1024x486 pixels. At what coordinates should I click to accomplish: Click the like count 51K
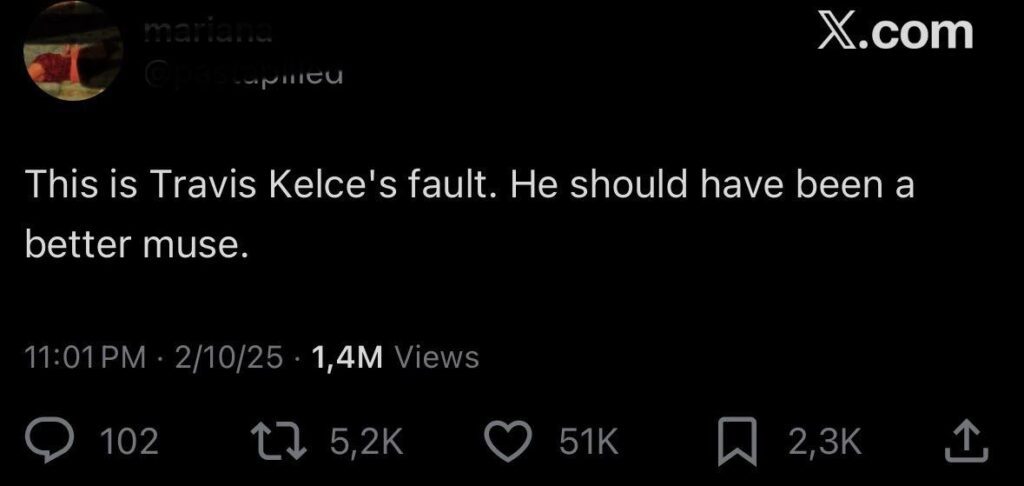[x=577, y=441]
